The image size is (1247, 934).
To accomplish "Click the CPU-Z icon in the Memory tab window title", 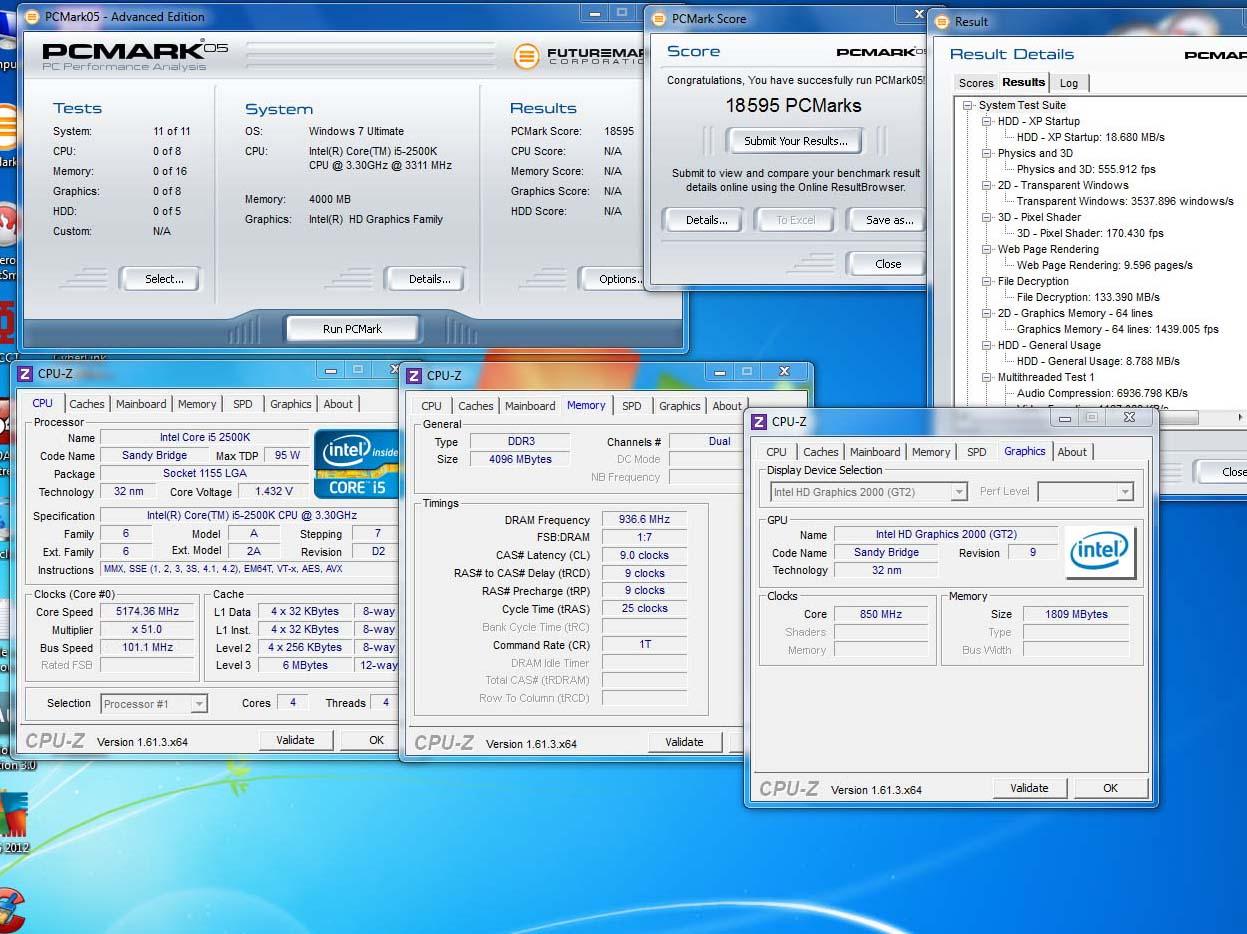I will [x=415, y=376].
